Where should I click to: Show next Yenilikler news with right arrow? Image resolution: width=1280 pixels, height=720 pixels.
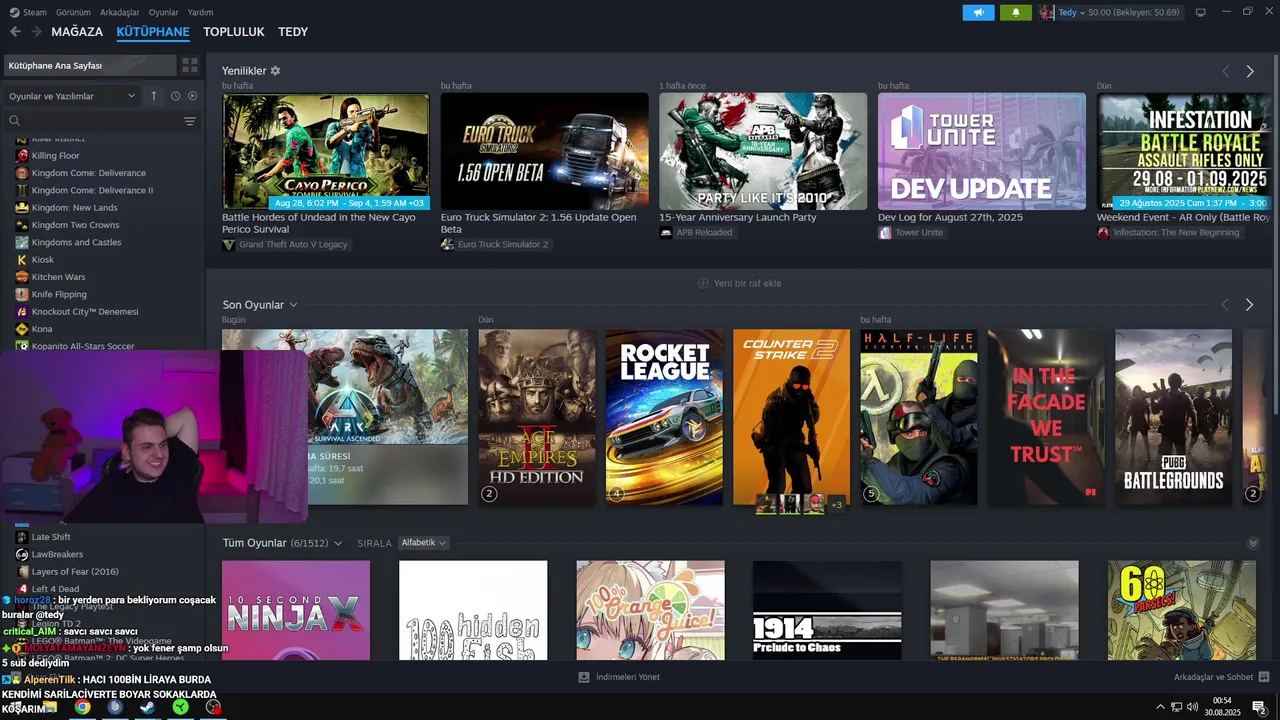click(x=1250, y=71)
